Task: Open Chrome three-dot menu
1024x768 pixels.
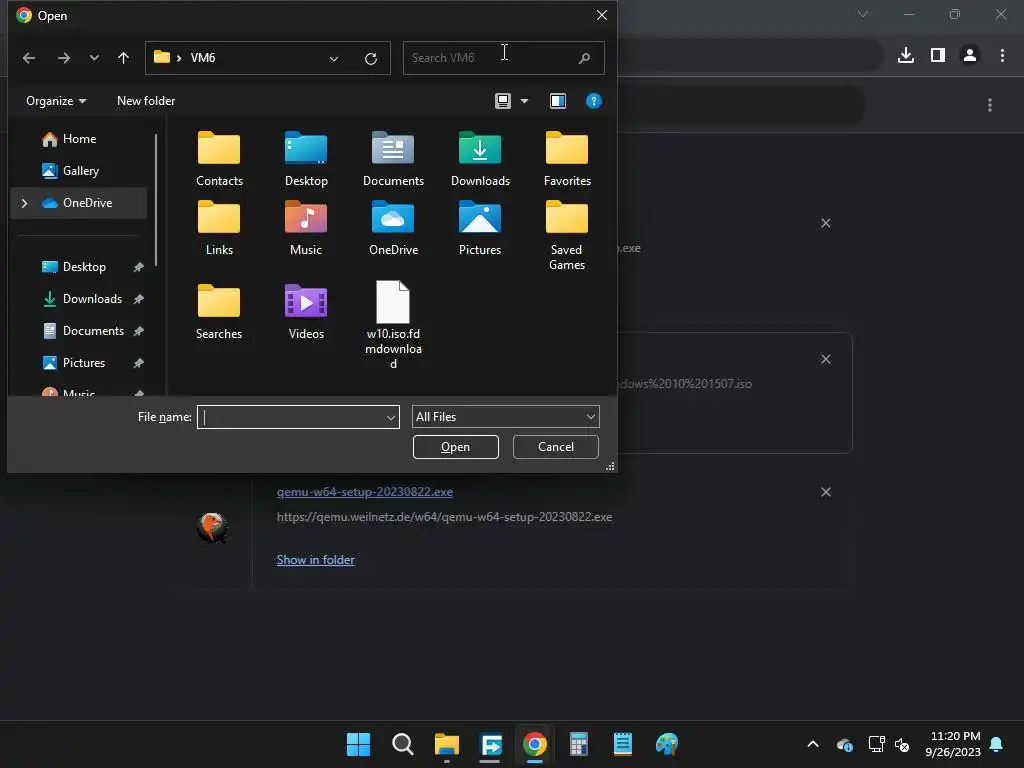Action: [x=1002, y=56]
